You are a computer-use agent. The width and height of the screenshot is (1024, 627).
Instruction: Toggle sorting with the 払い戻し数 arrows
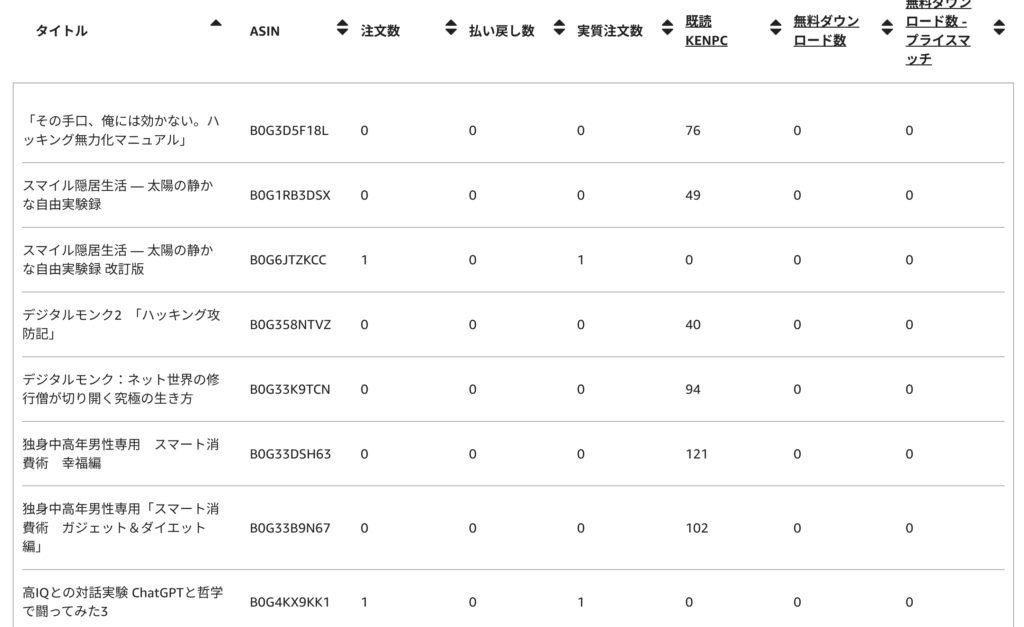pyautogui.click(x=559, y=30)
